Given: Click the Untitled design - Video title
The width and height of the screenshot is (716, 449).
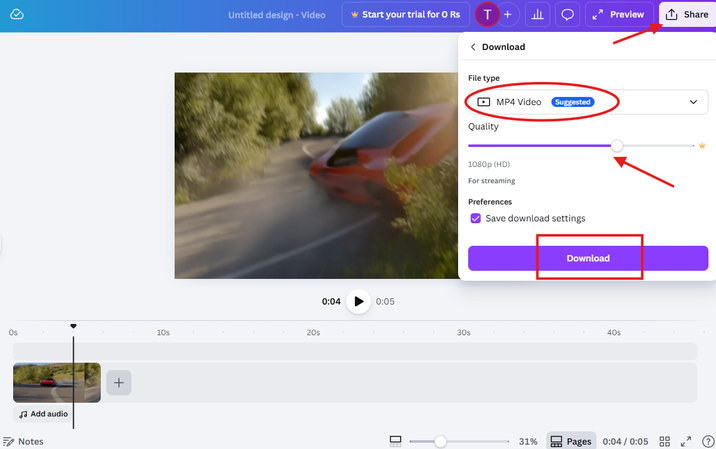Looking at the screenshot, I should pos(277,15).
